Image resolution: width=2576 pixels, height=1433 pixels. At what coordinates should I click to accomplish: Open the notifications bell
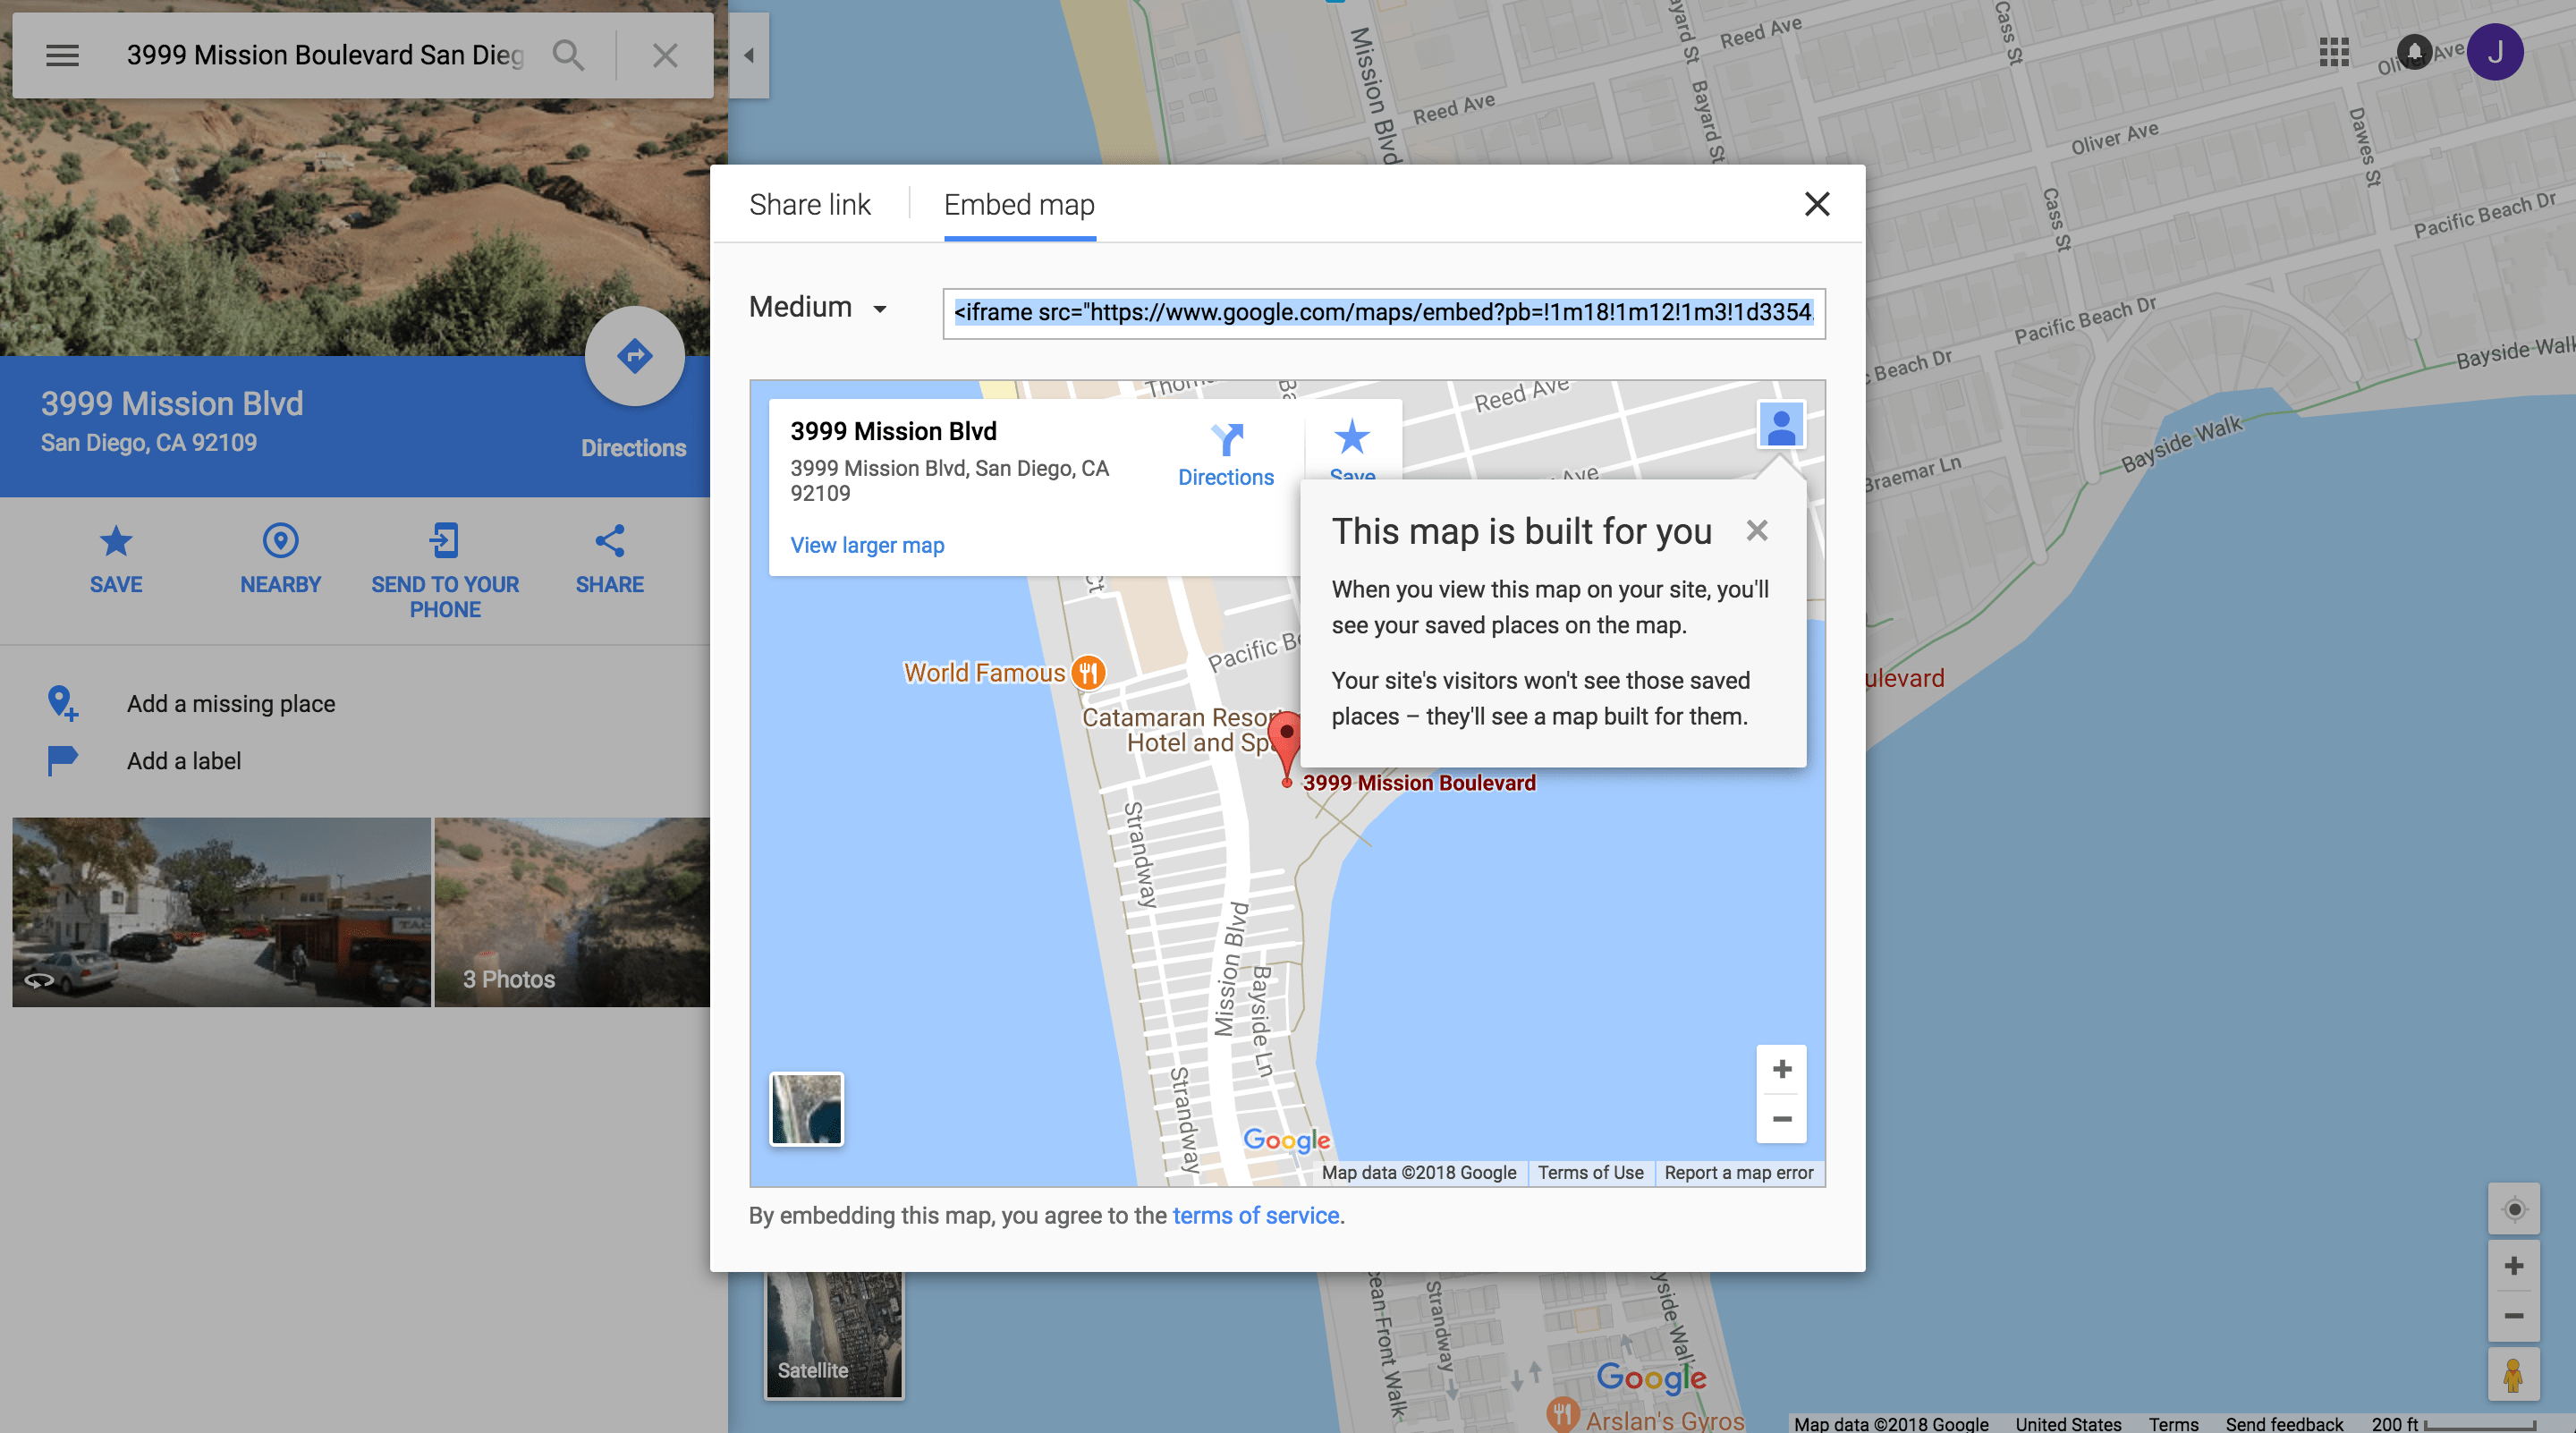(2416, 53)
